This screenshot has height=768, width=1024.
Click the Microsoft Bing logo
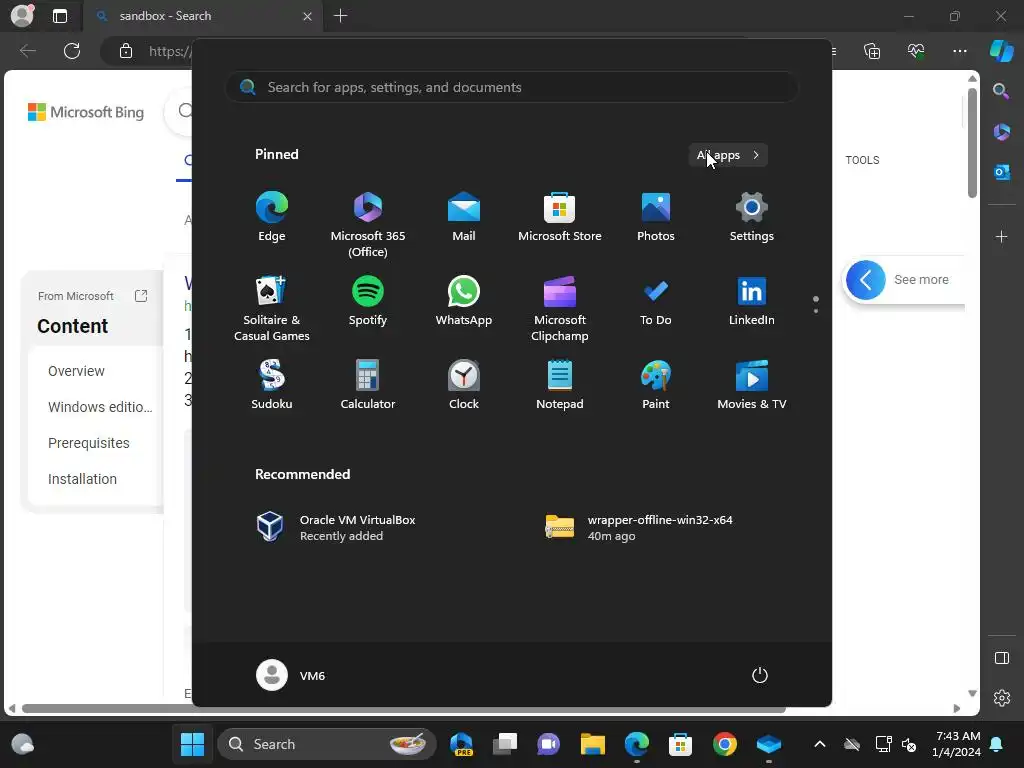(86, 112)
